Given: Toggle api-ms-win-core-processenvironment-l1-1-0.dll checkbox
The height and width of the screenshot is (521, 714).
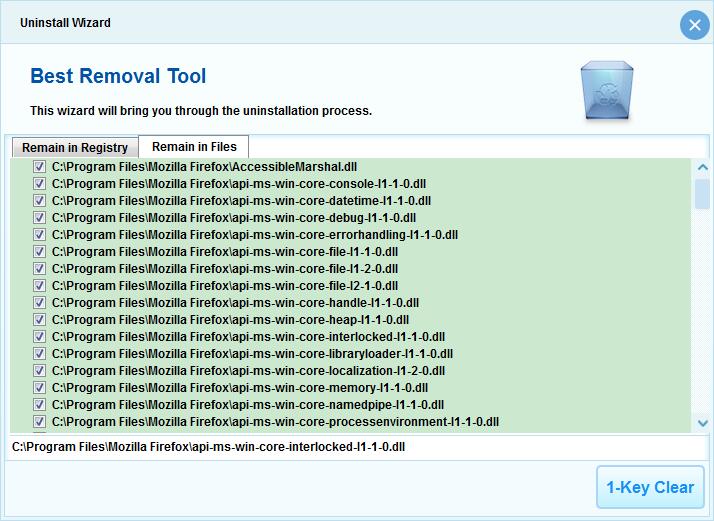Looking at the screenshot, I should click(39, 422).
